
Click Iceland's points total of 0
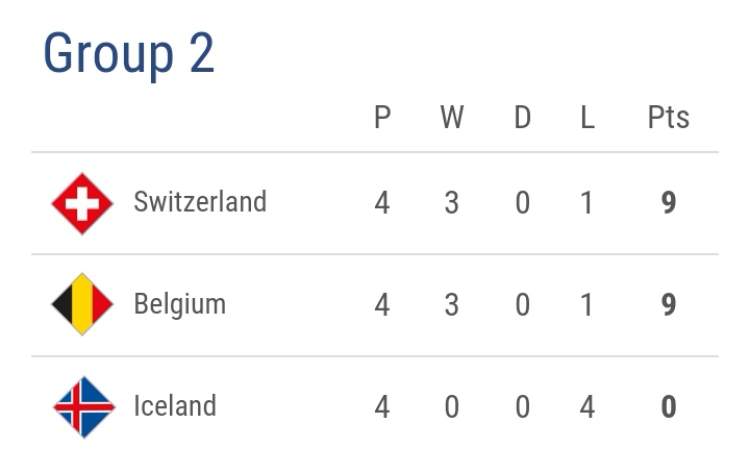pos(668,407)
